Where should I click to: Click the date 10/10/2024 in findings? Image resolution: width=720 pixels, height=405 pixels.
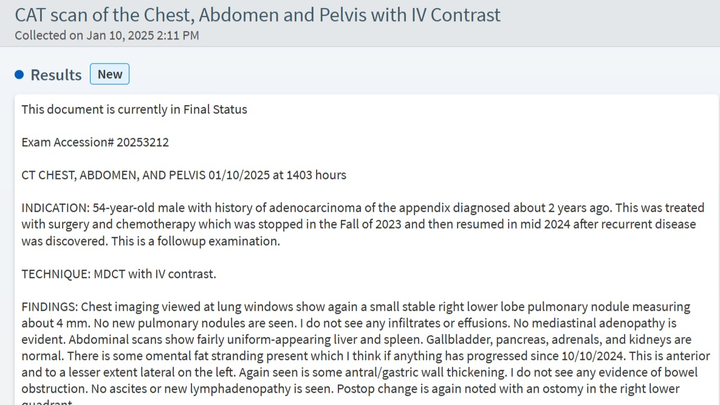tap(592, 356)
